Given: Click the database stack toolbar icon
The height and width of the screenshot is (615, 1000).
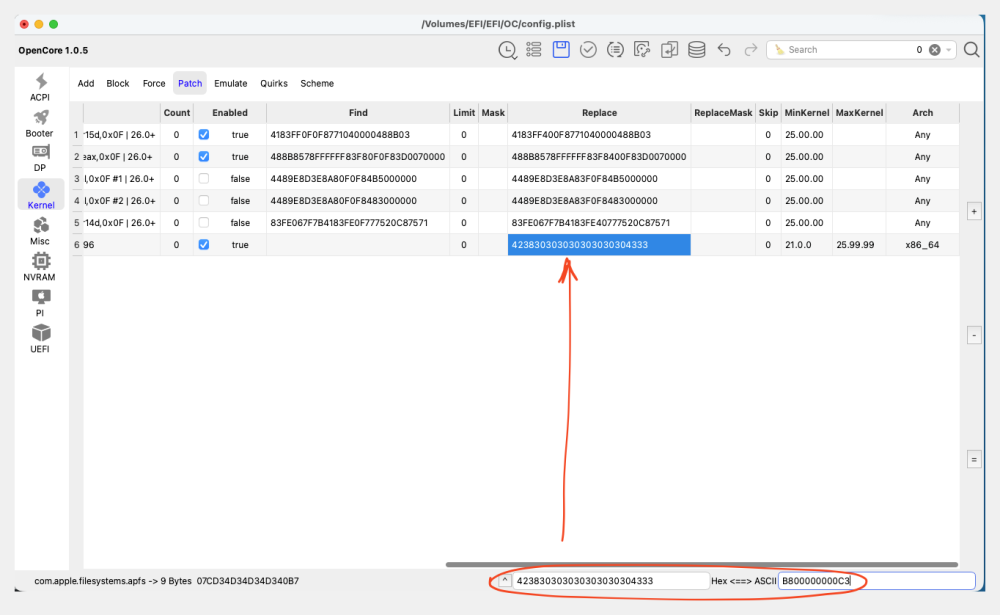Looking at the screenshot, I should (x=696, y=50).
